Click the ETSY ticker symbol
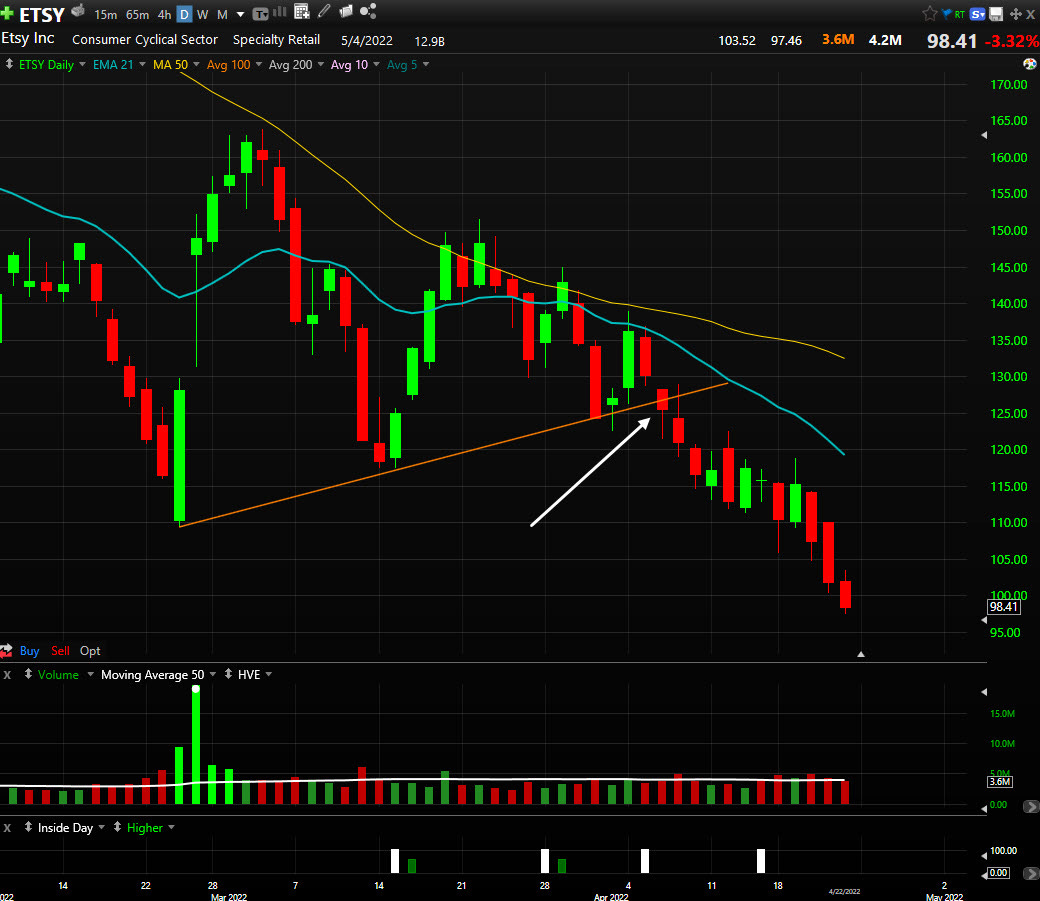Image resolution: width=1040 pixels, height=901 pixels. pyautogui.click(x=42, y=15)
